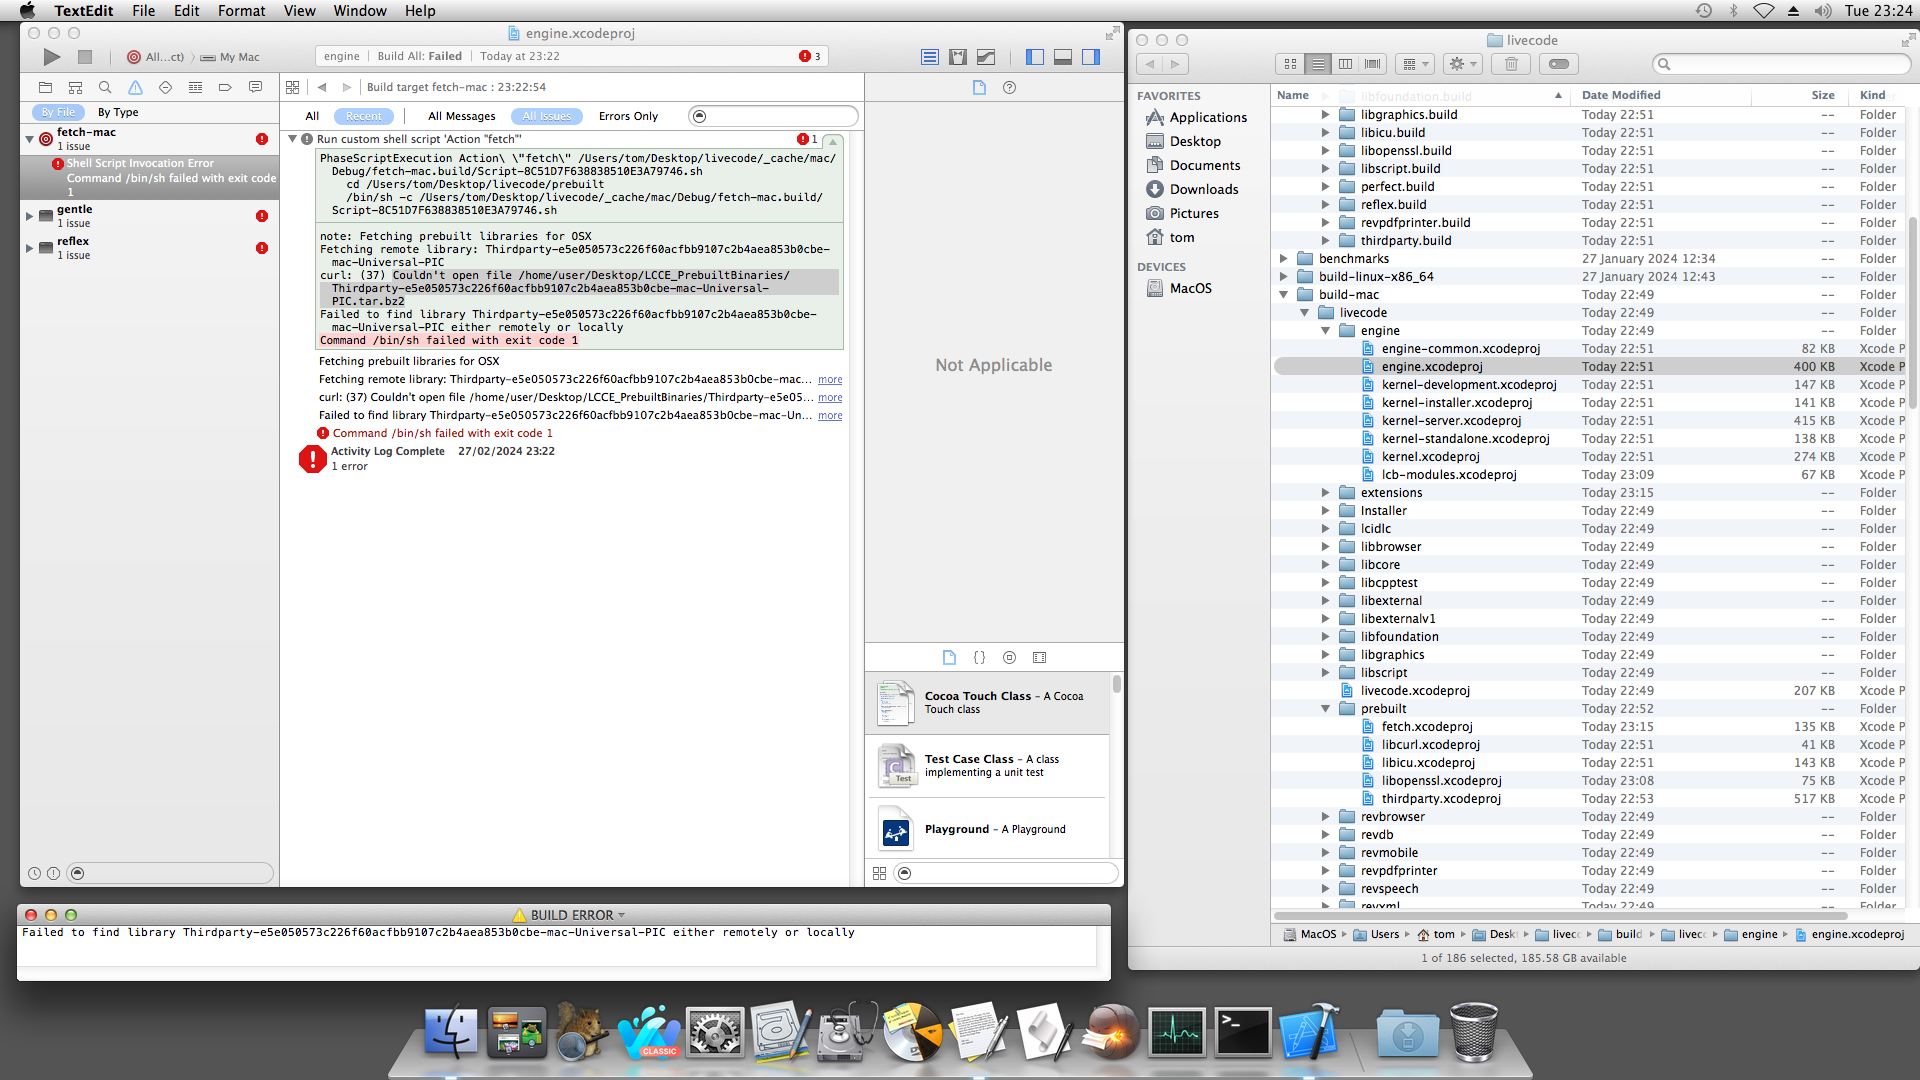Open the Format menu
The image size is (1920, 1080).
(242, 11)
